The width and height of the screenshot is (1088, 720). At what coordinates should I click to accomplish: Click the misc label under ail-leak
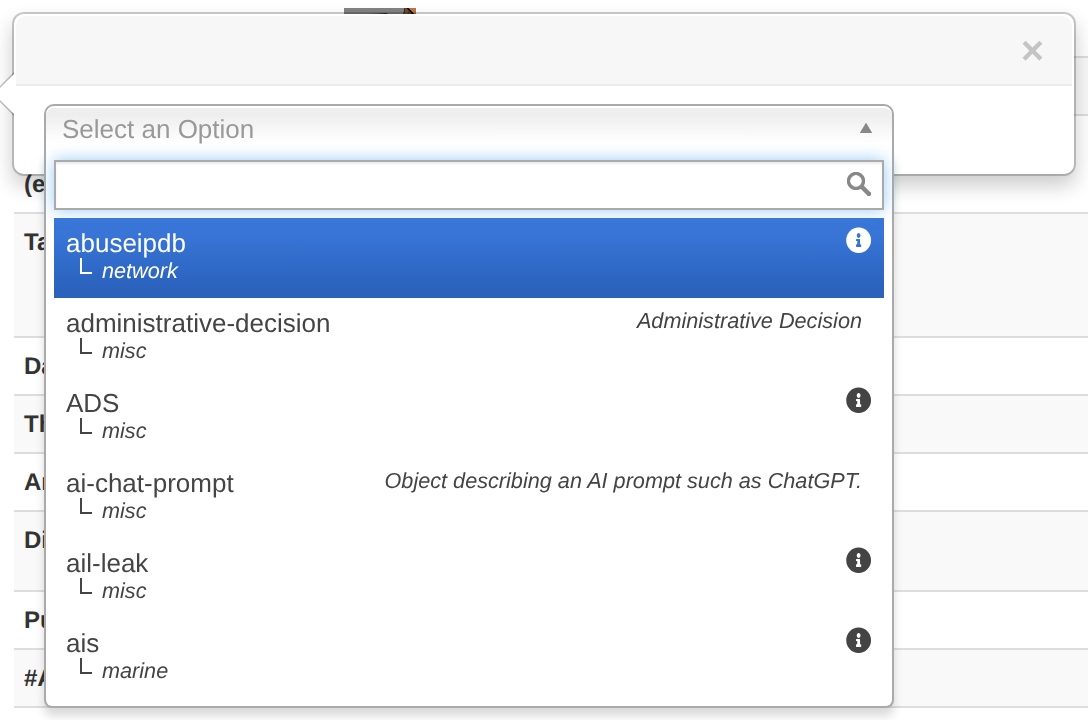(124, 591)
